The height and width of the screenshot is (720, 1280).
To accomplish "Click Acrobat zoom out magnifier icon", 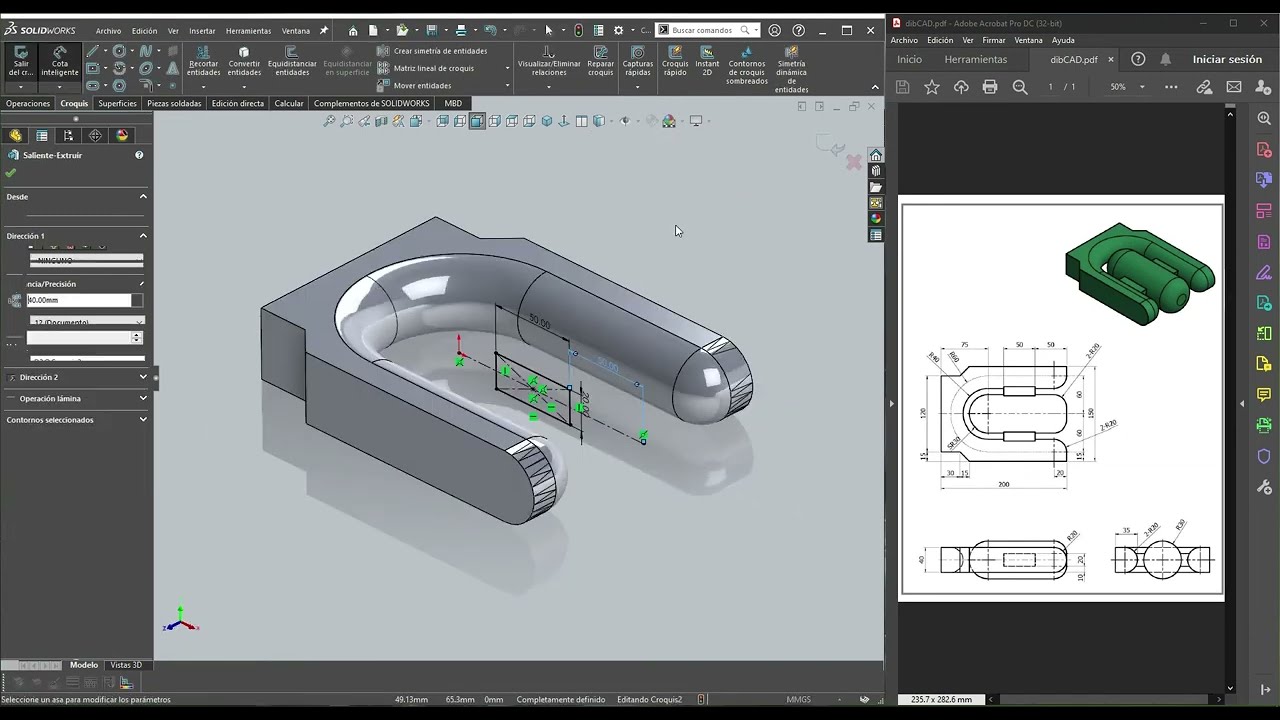I will pos(1020,87).
